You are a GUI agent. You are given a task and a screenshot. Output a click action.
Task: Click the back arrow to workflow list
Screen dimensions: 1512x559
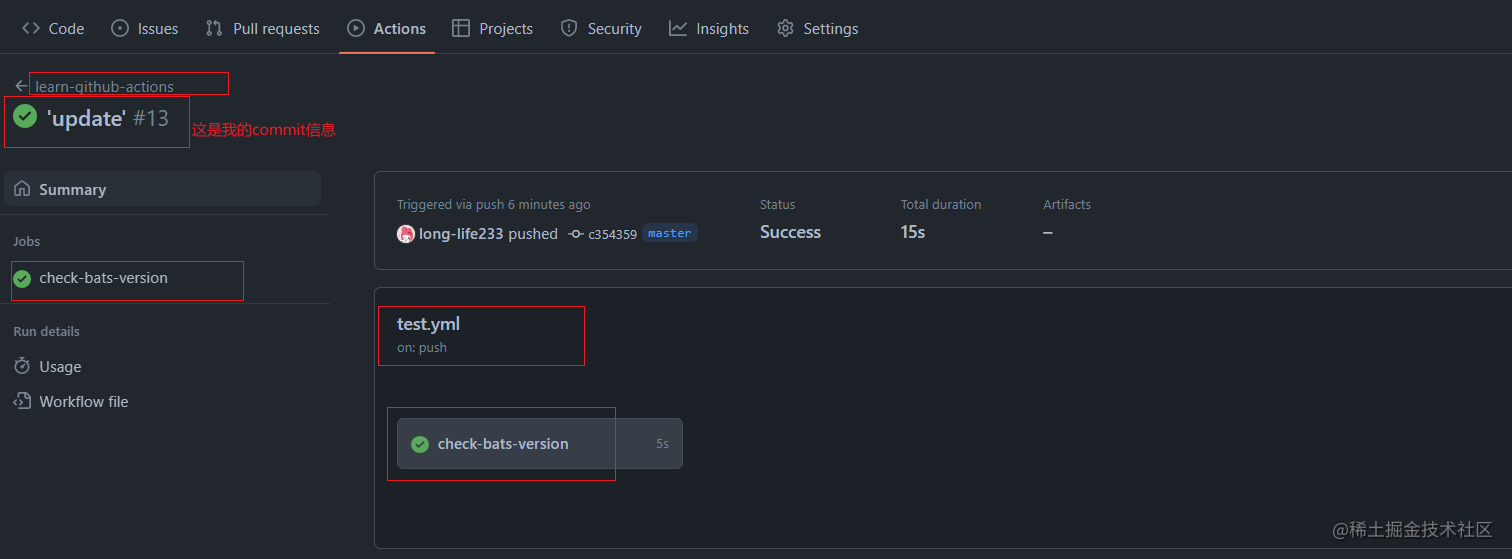[21, 86]
